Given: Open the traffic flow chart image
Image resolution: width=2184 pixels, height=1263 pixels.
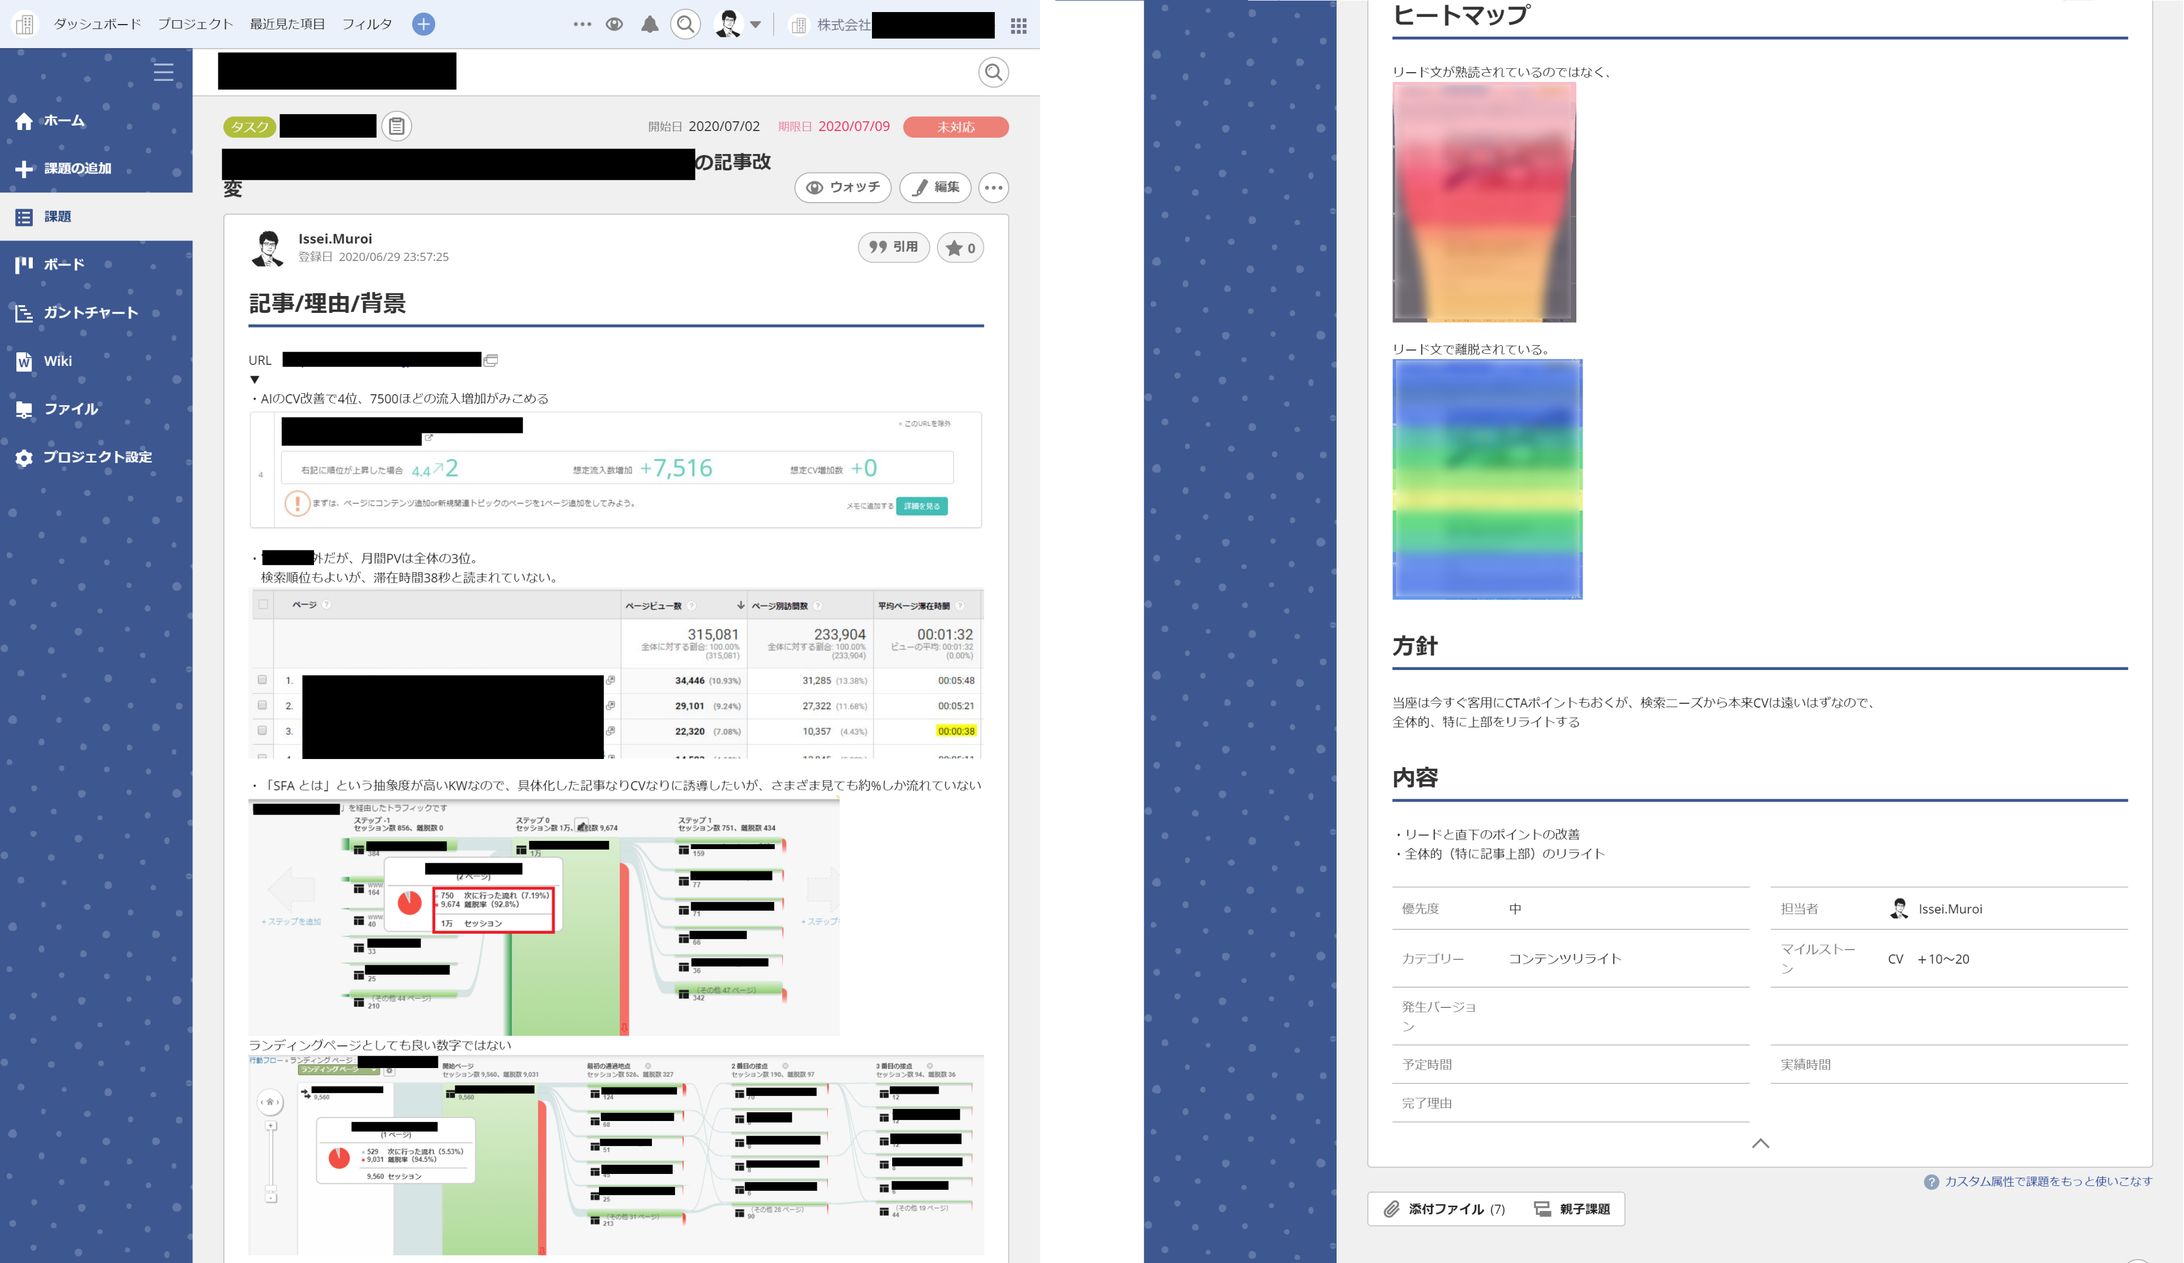Looking at the screenshot, I should pos(544,917).
